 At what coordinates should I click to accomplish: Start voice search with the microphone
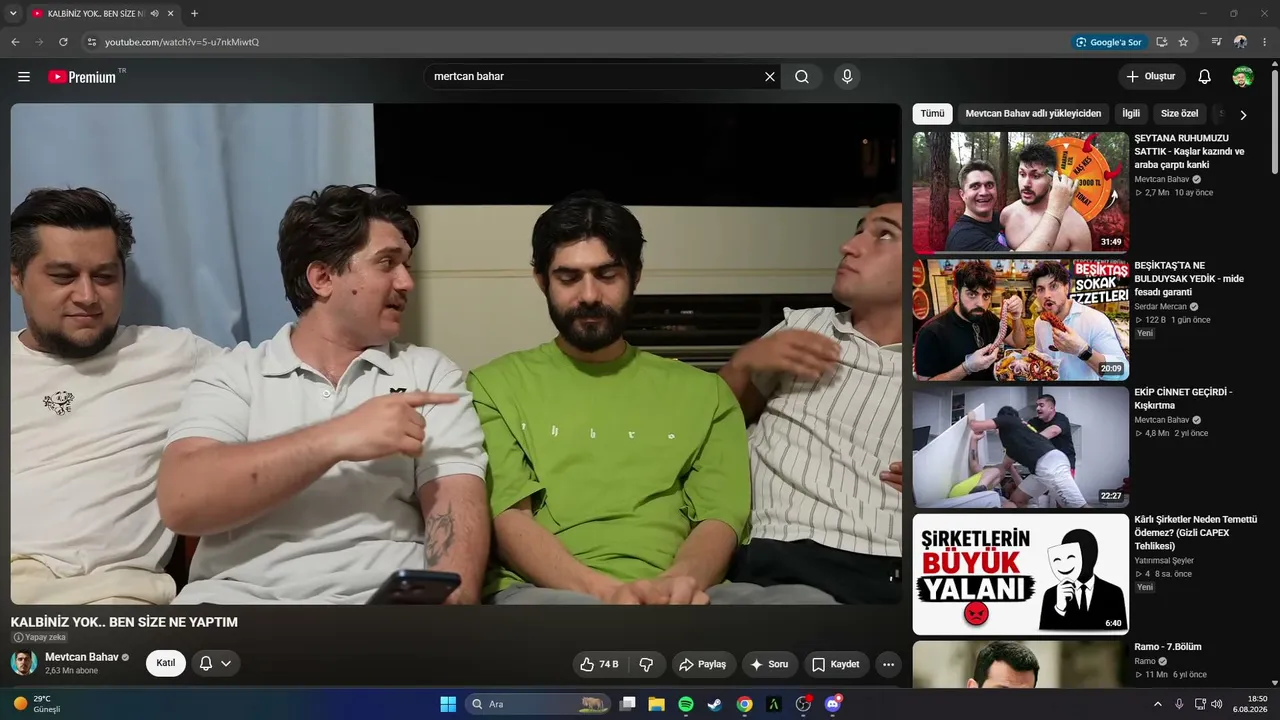(847, 77)
